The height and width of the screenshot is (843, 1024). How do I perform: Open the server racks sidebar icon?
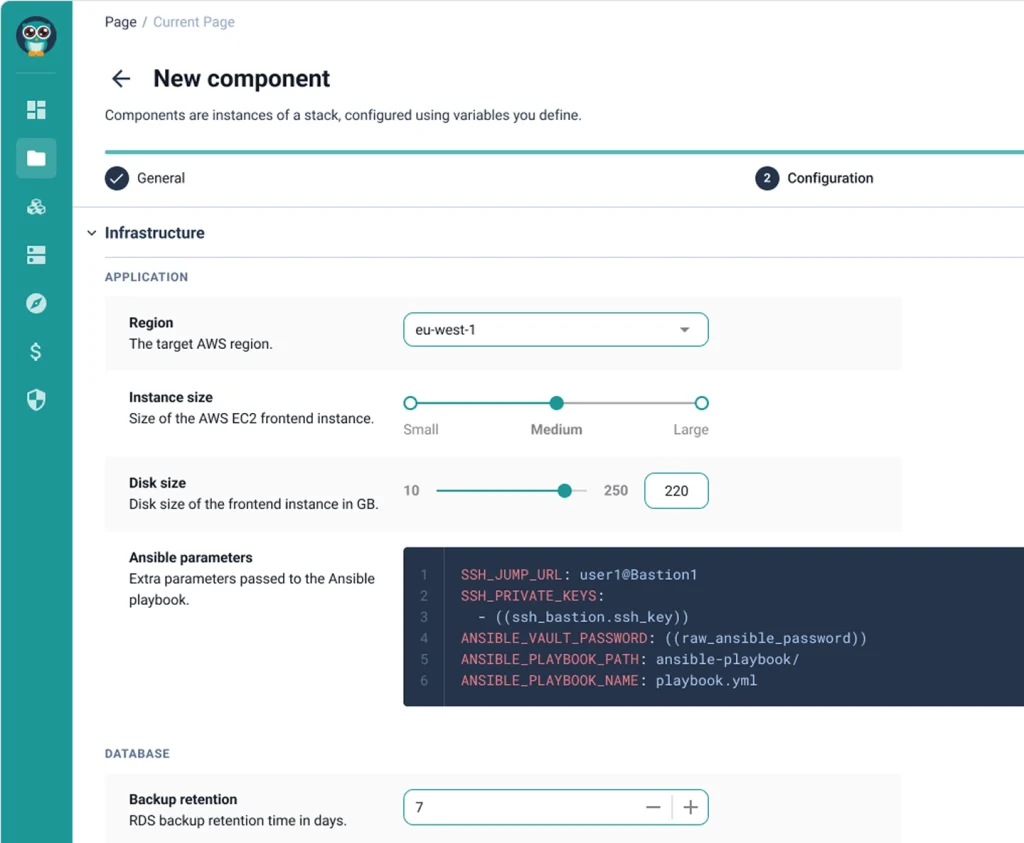[36, 255]
